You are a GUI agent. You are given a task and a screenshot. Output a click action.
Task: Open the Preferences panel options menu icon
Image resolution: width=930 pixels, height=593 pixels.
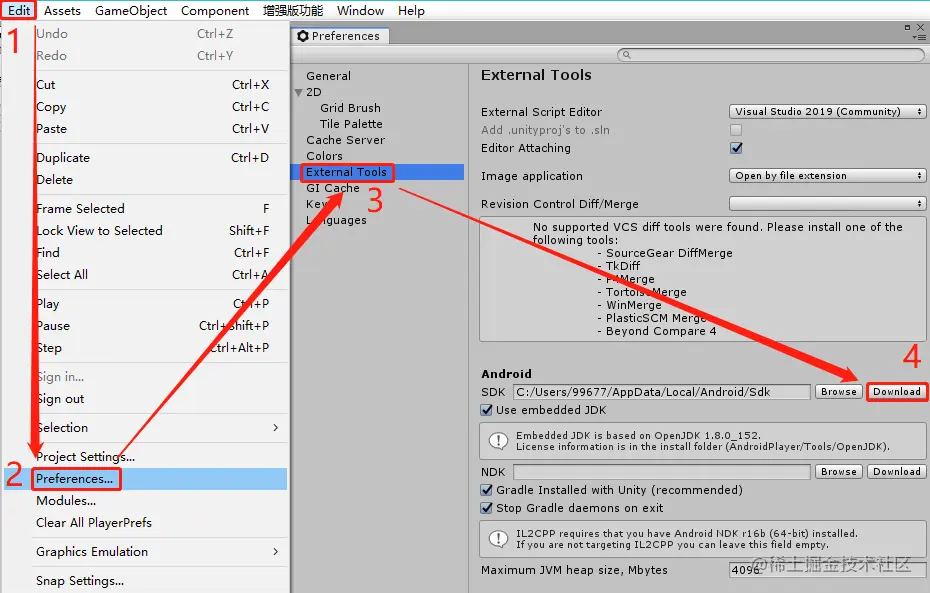click(919, 37)
